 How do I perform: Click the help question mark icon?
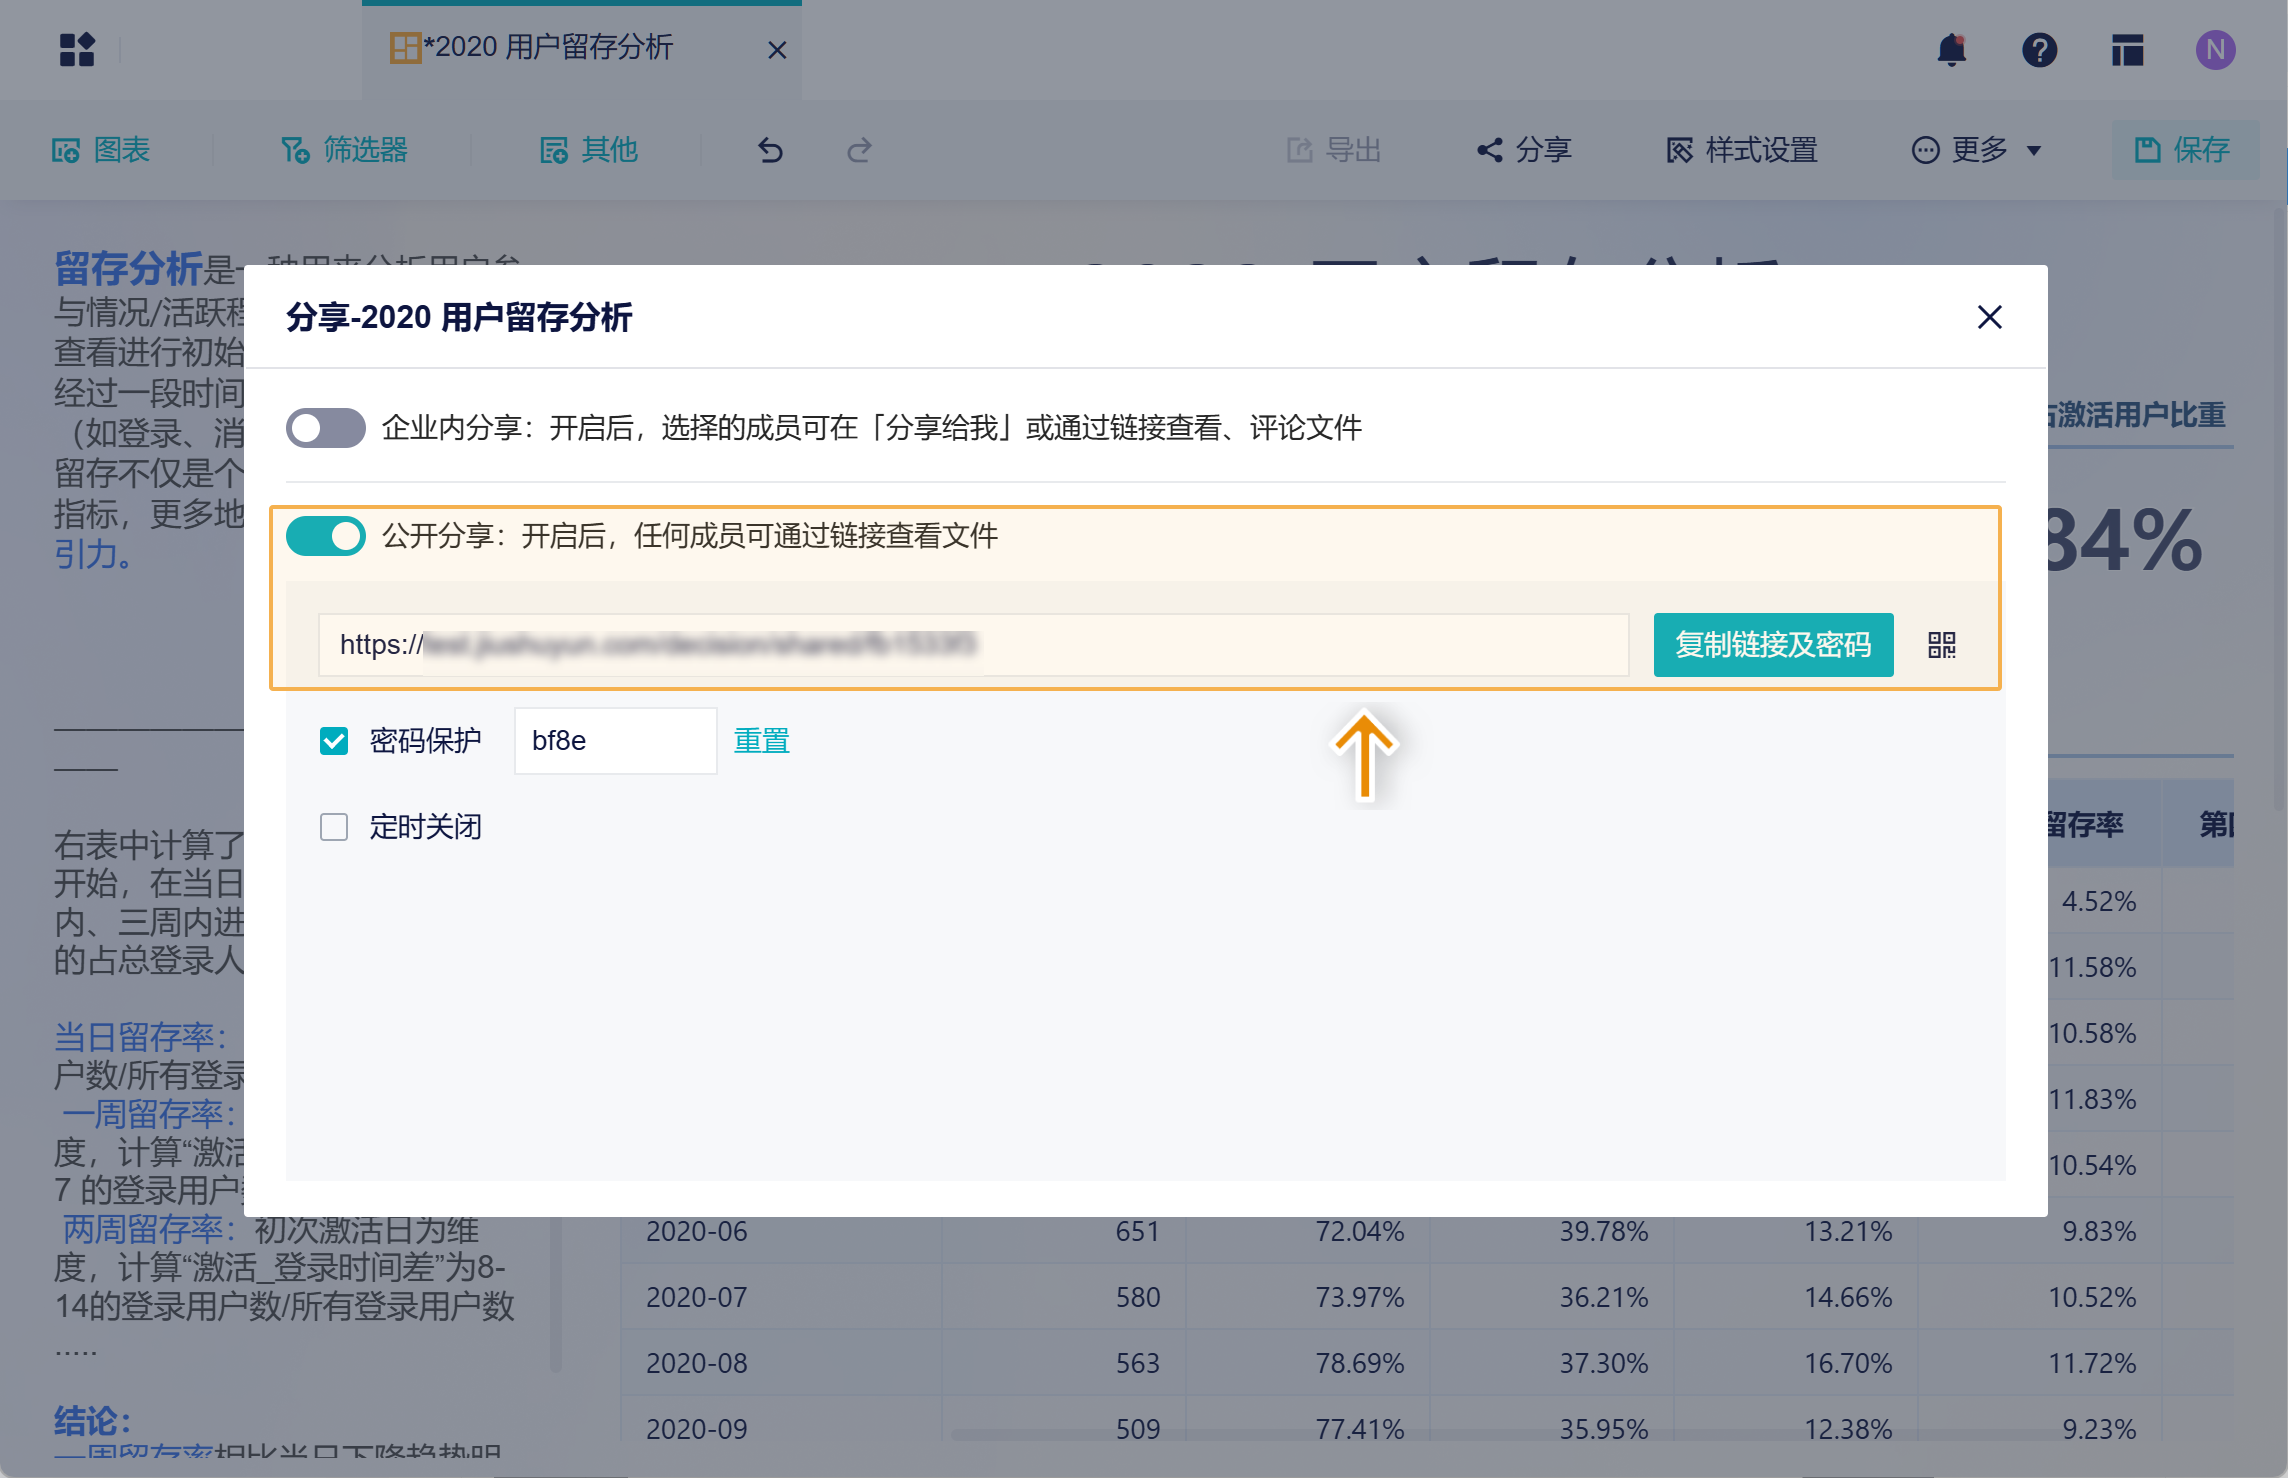[x=2039, y=49]
